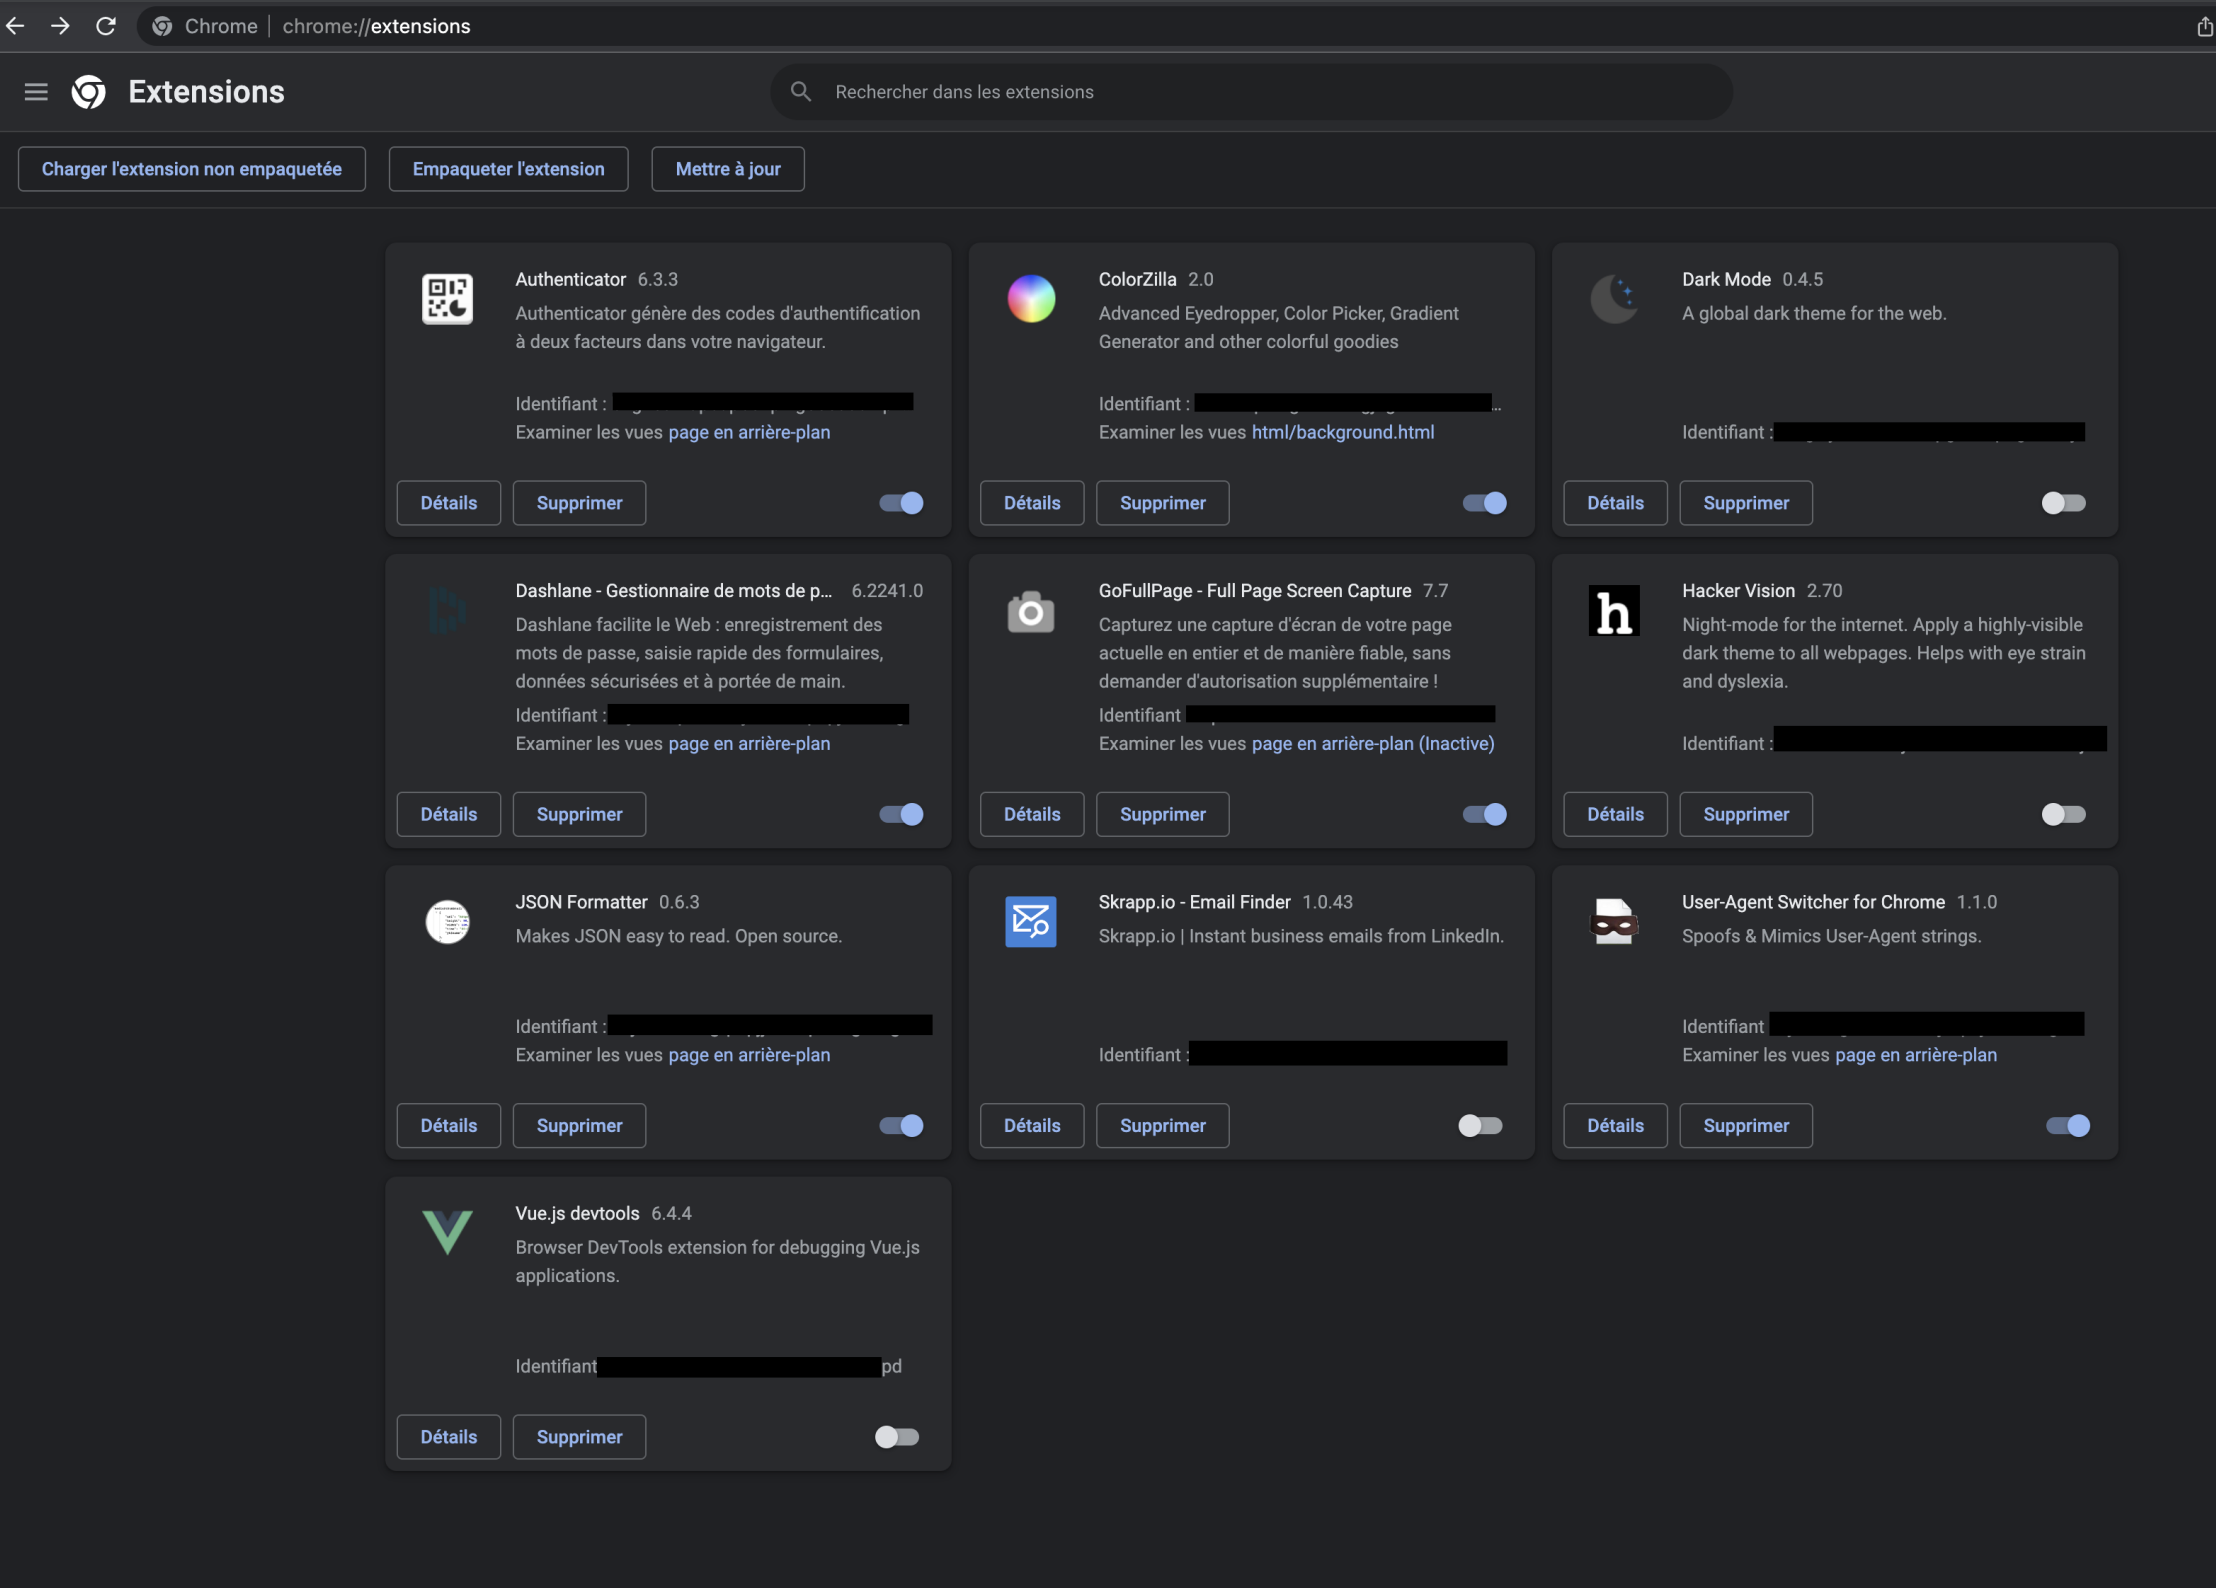This screenshot has height=1588, width=2216.
Task: Open Détails for Hacker Vision
Action: point(1615,814)
